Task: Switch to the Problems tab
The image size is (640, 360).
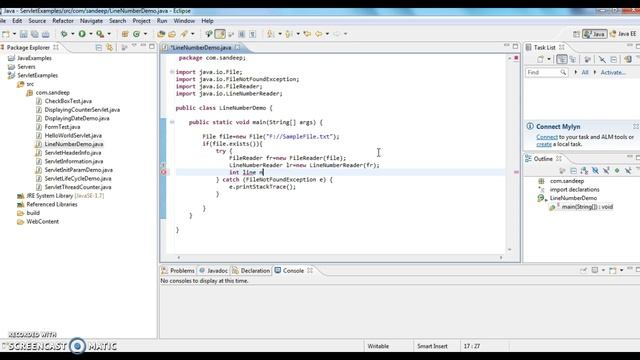Action: [178, 271]
